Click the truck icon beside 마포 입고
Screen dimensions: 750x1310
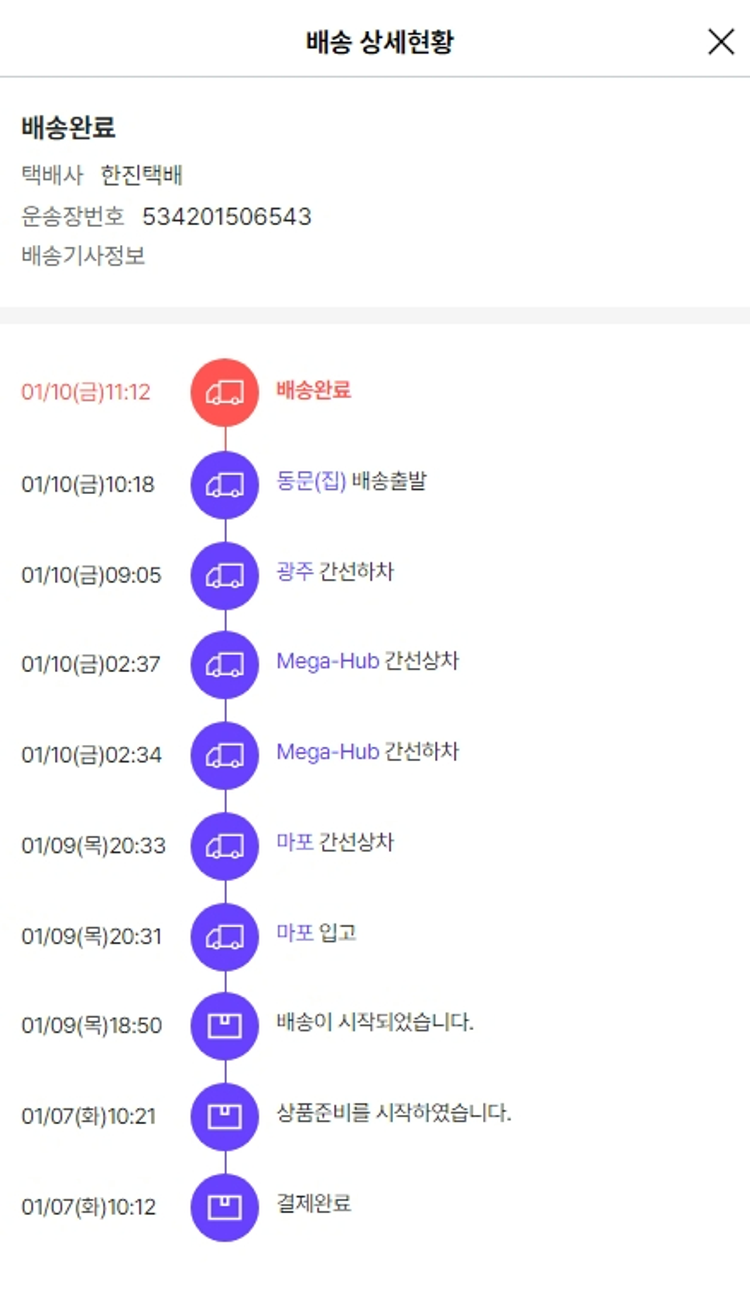point(225,937)
